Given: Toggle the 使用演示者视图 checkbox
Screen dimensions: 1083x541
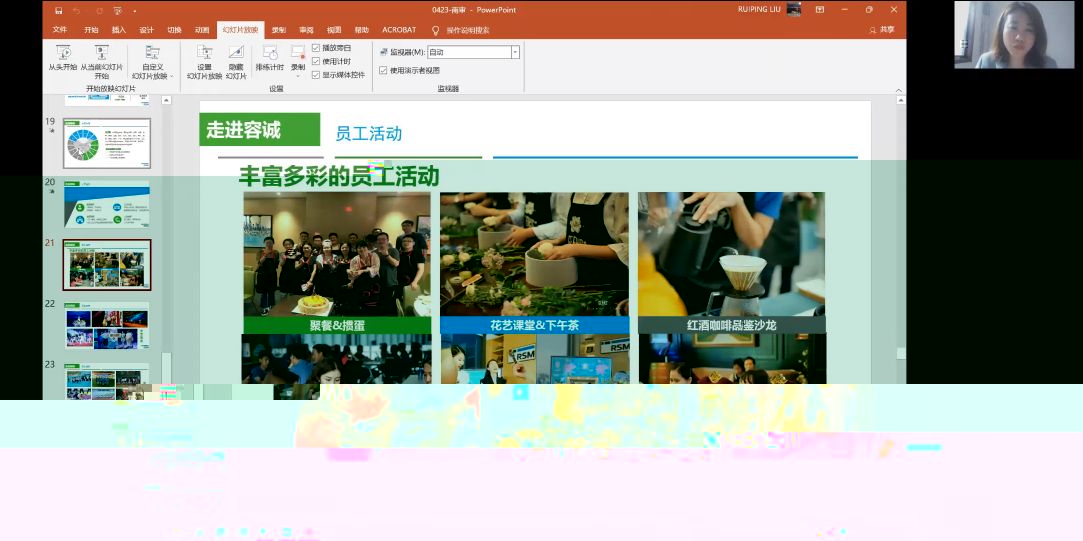Looking at the screenshot, I should [x=383, y=70].
